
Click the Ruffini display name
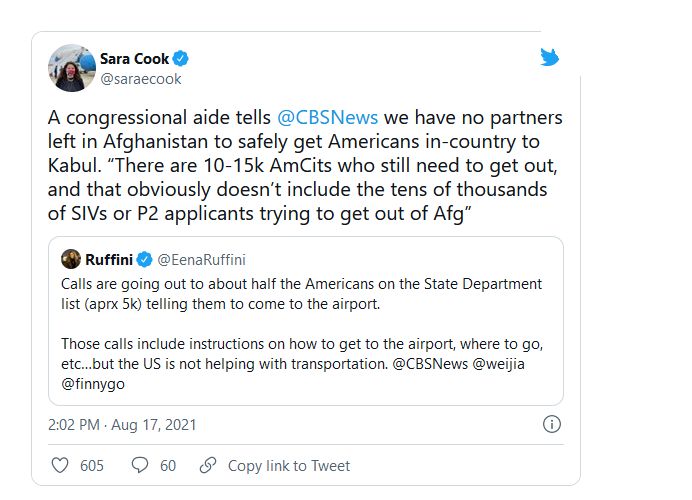tap(109, 260)
